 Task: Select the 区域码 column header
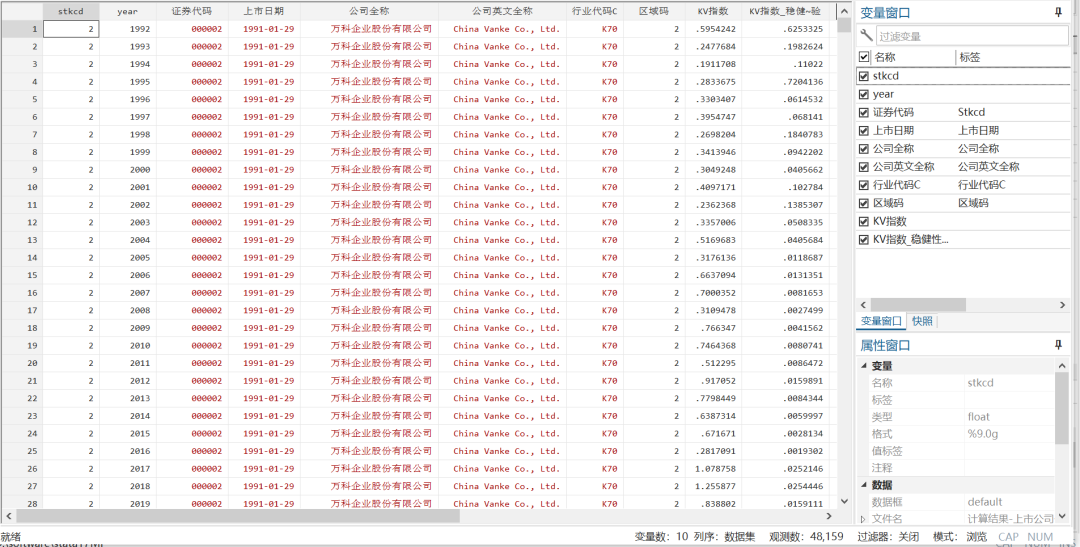(x=654, y=11)
